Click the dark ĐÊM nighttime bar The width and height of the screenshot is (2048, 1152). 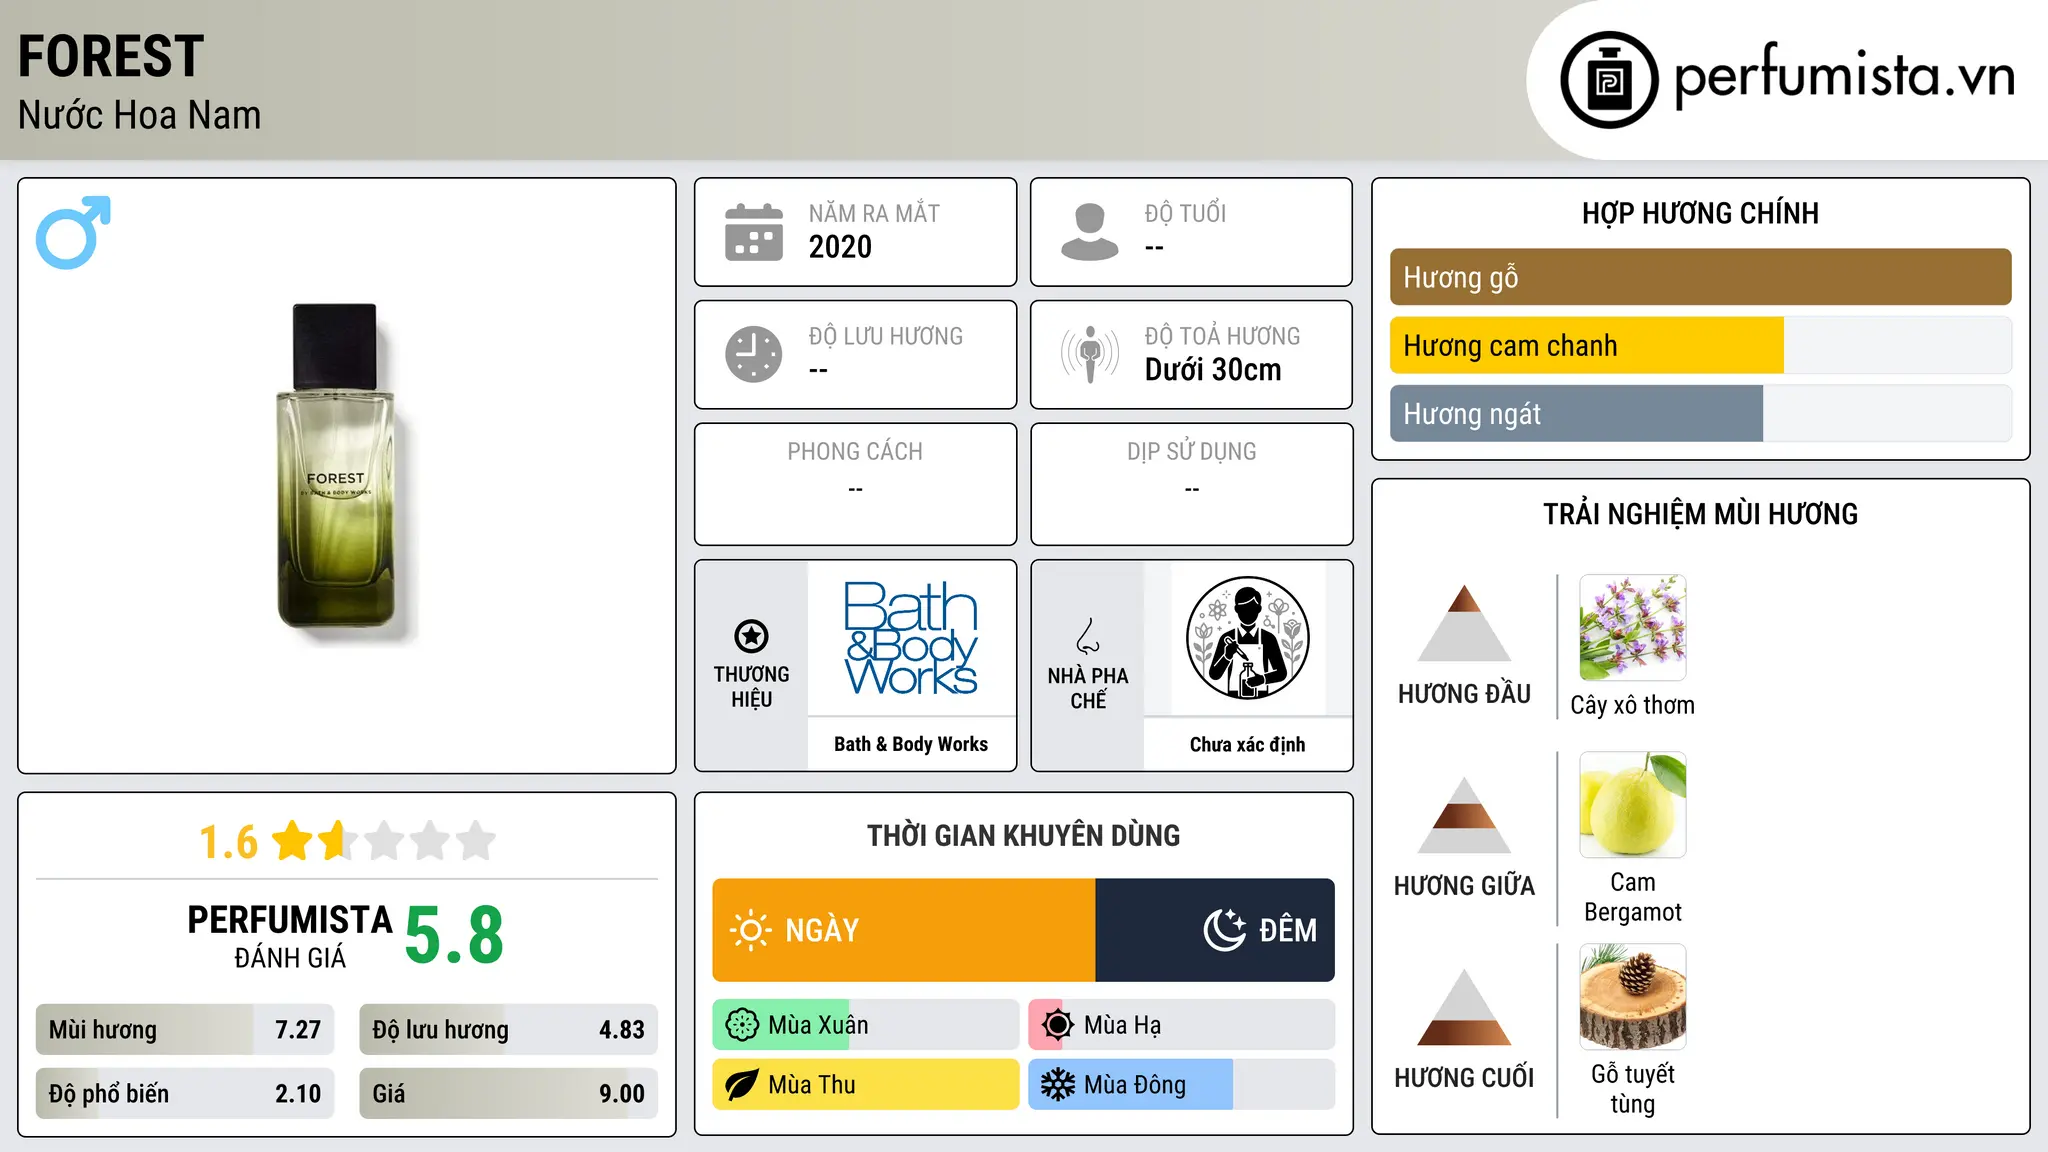click(1215, 930)
